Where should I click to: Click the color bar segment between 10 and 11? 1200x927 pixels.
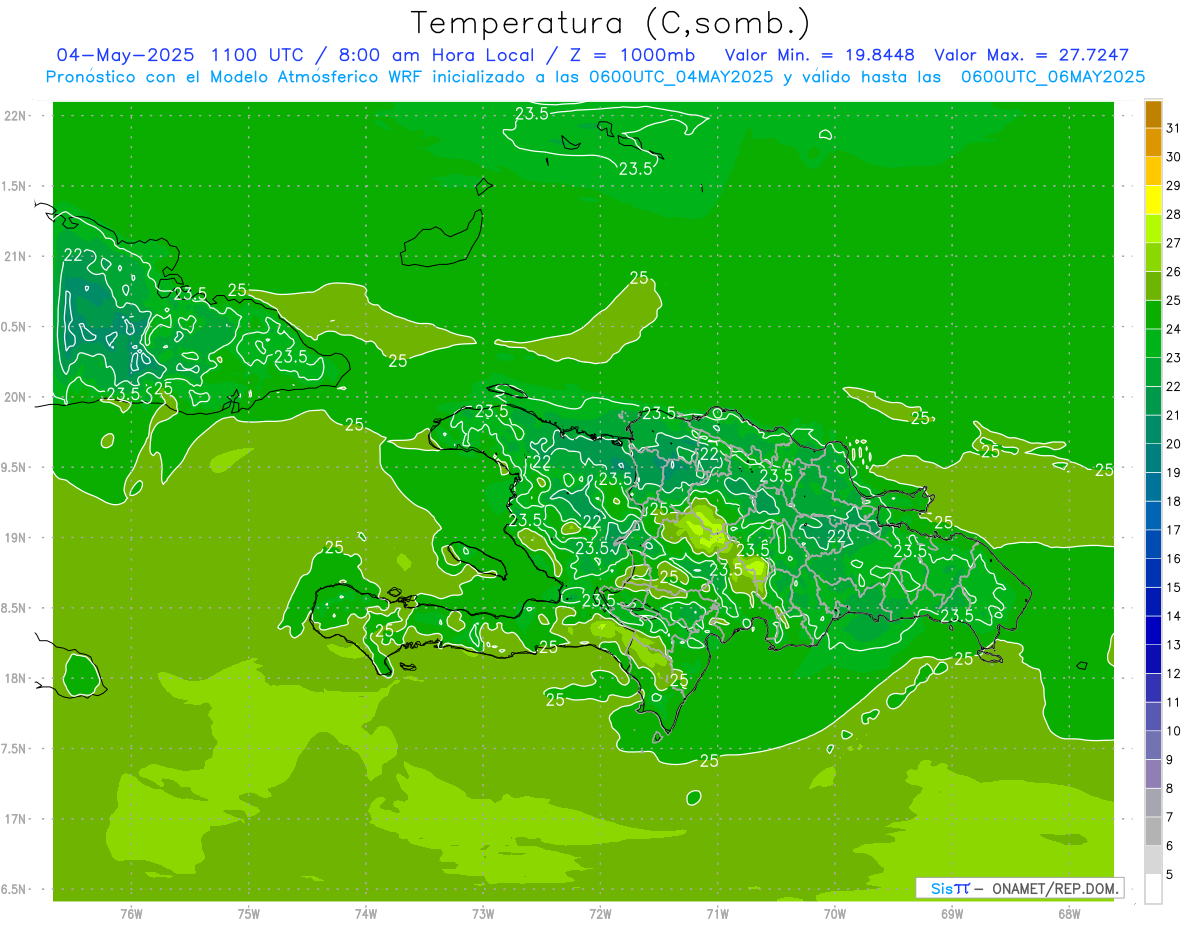pos(1153,716)
